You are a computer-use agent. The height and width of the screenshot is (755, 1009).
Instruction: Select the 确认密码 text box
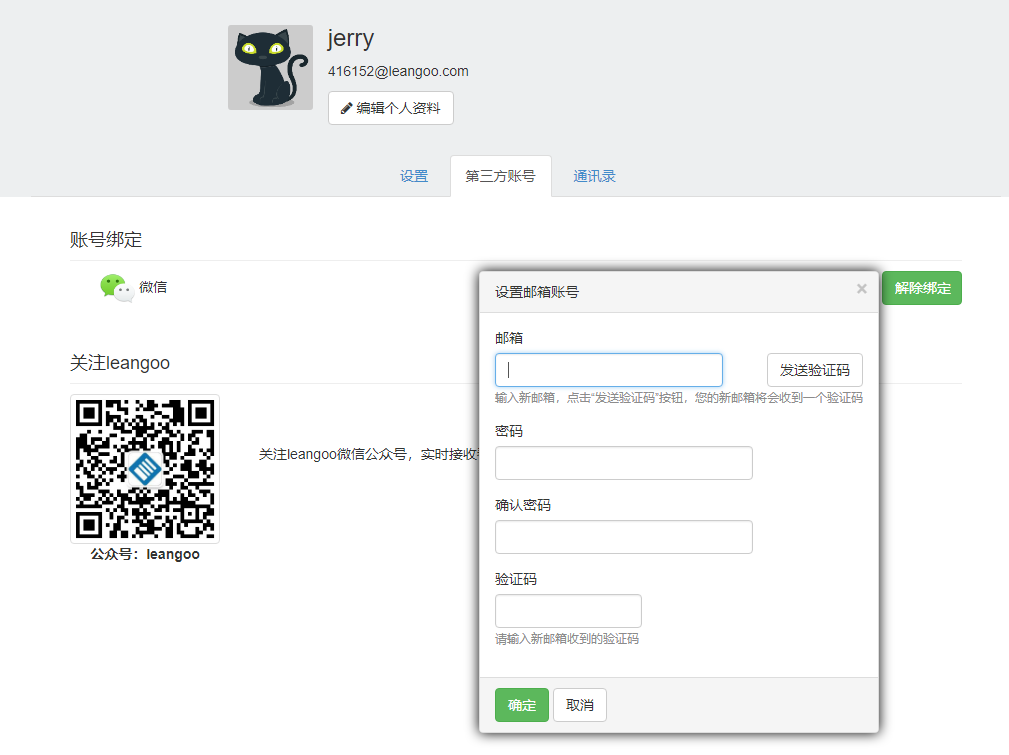(623, 537)
